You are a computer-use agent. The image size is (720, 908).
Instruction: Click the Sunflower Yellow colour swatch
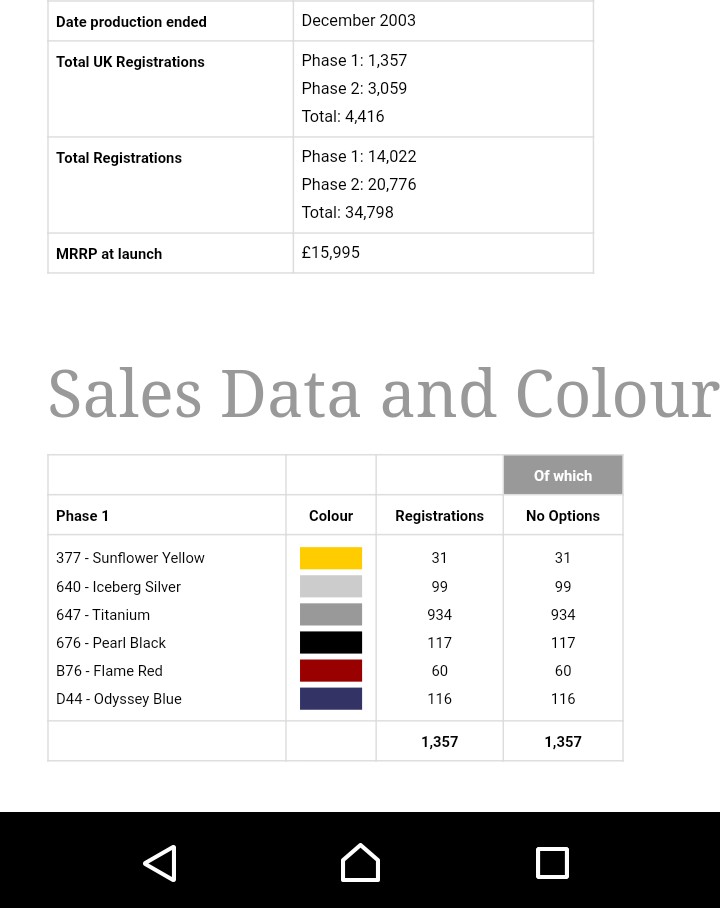pyautogui.click(x=331, y=558)
